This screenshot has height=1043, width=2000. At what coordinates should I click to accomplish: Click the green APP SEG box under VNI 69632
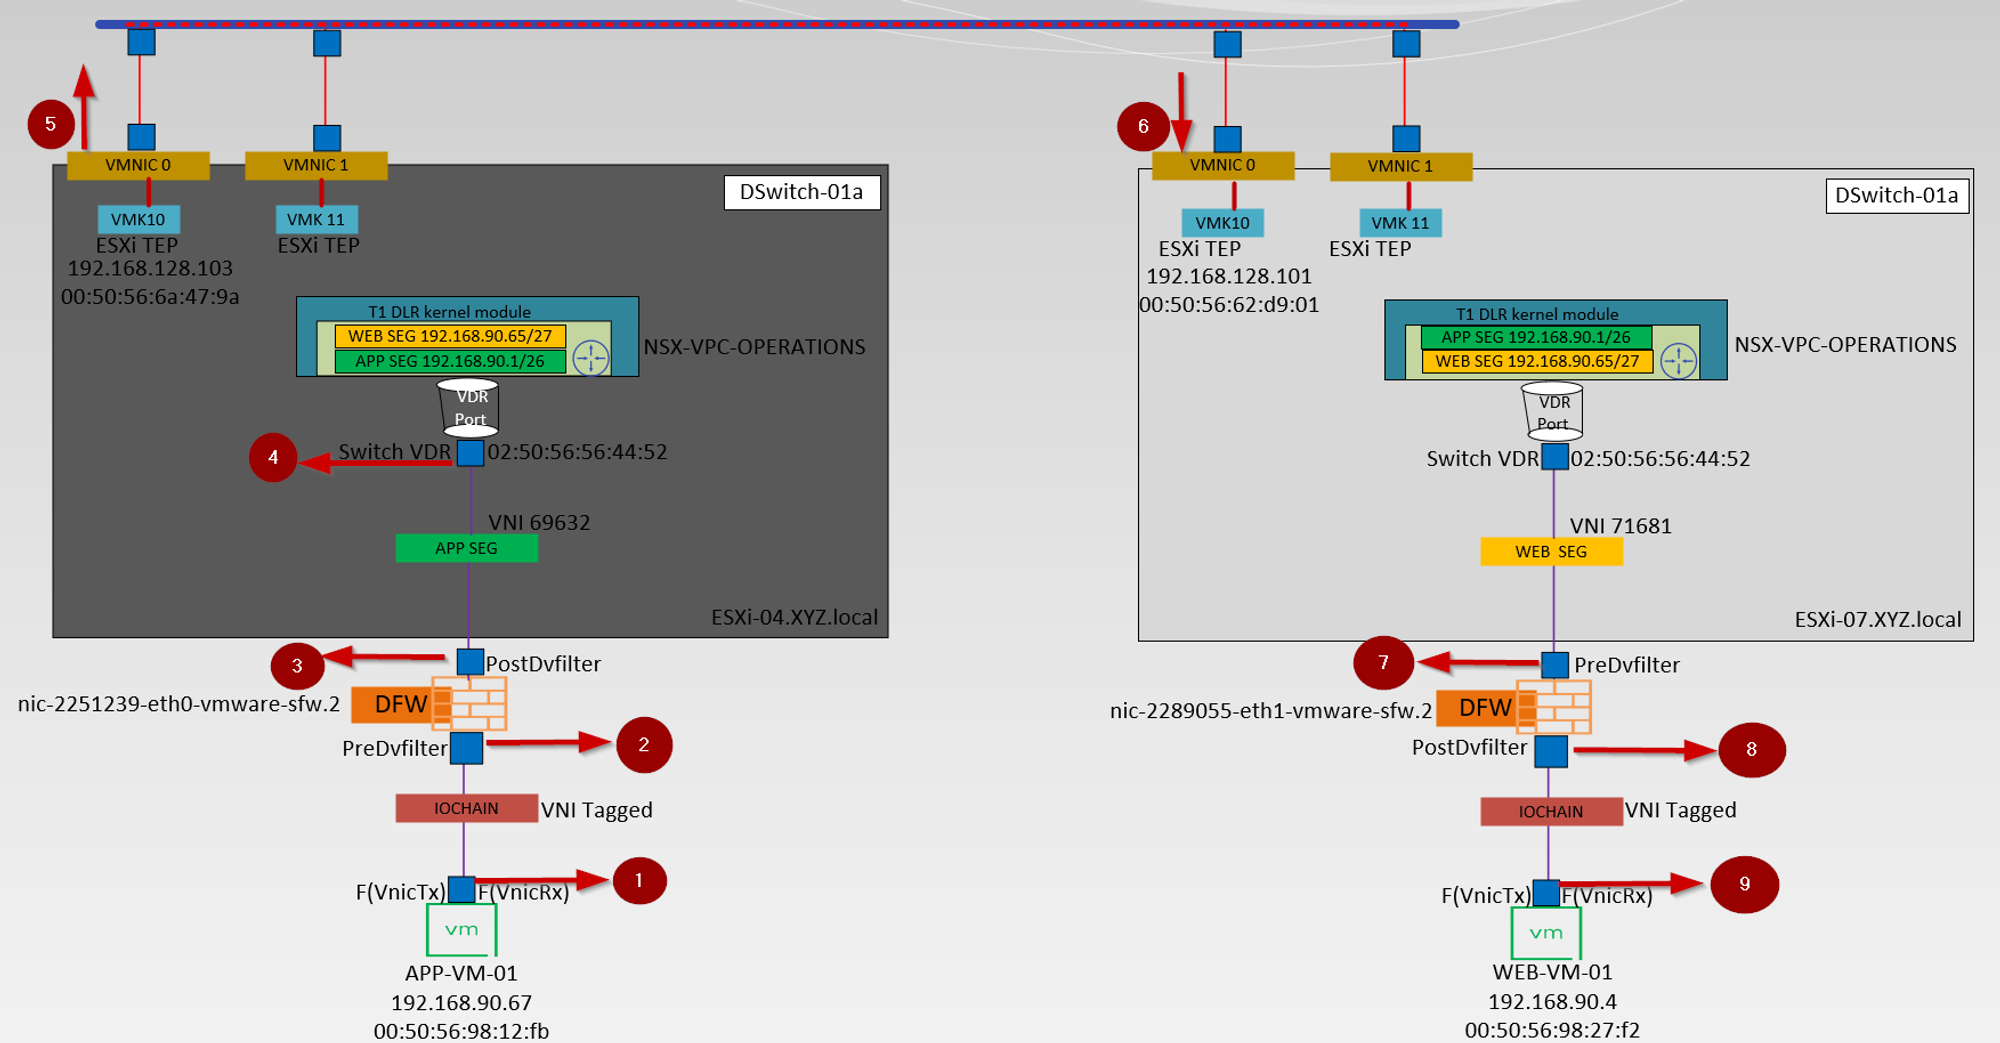click(x=466, y=548)
